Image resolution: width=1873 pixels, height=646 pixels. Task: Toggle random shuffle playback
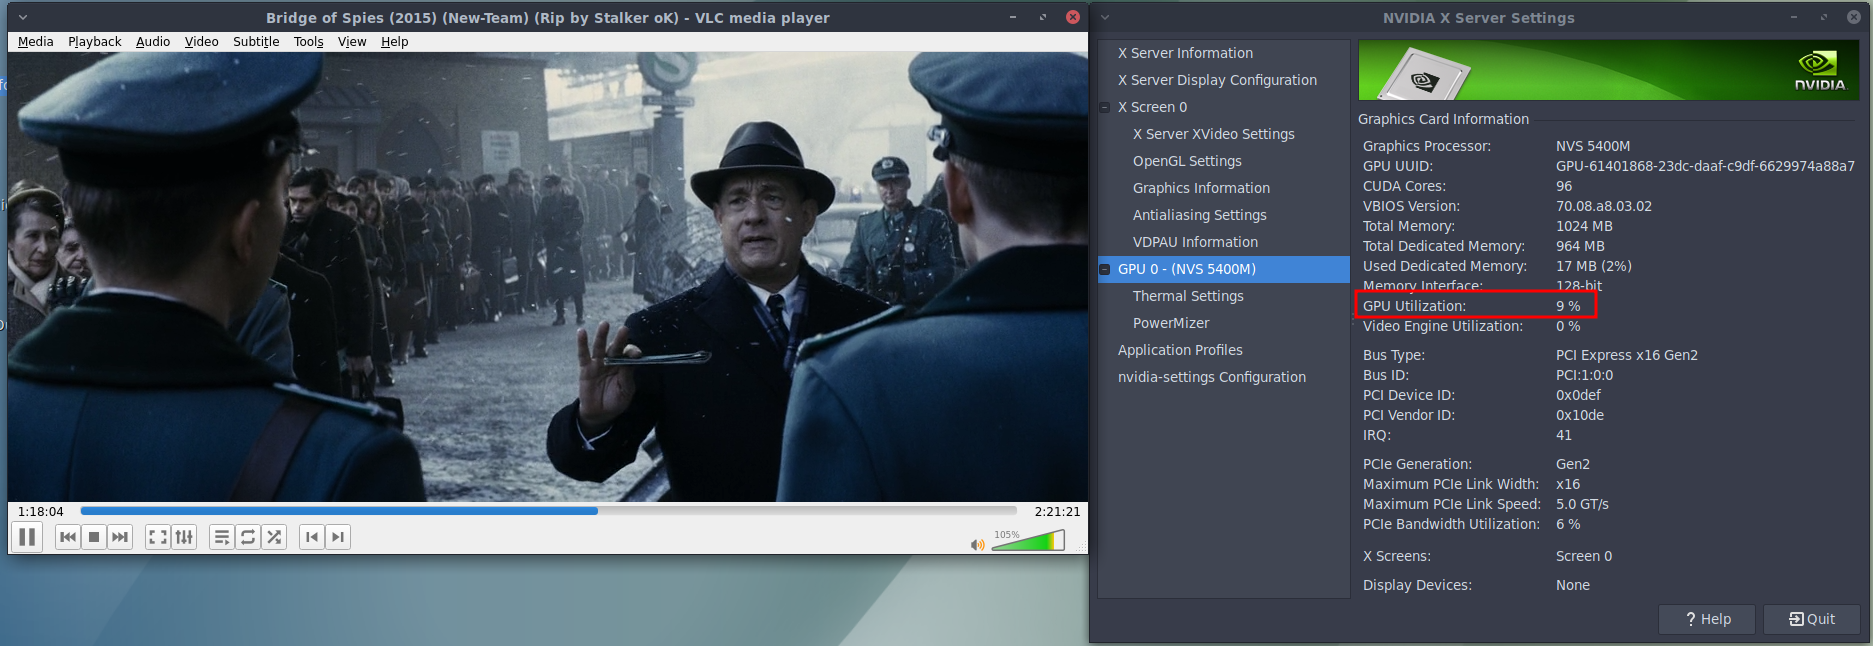tap(274, 537)
